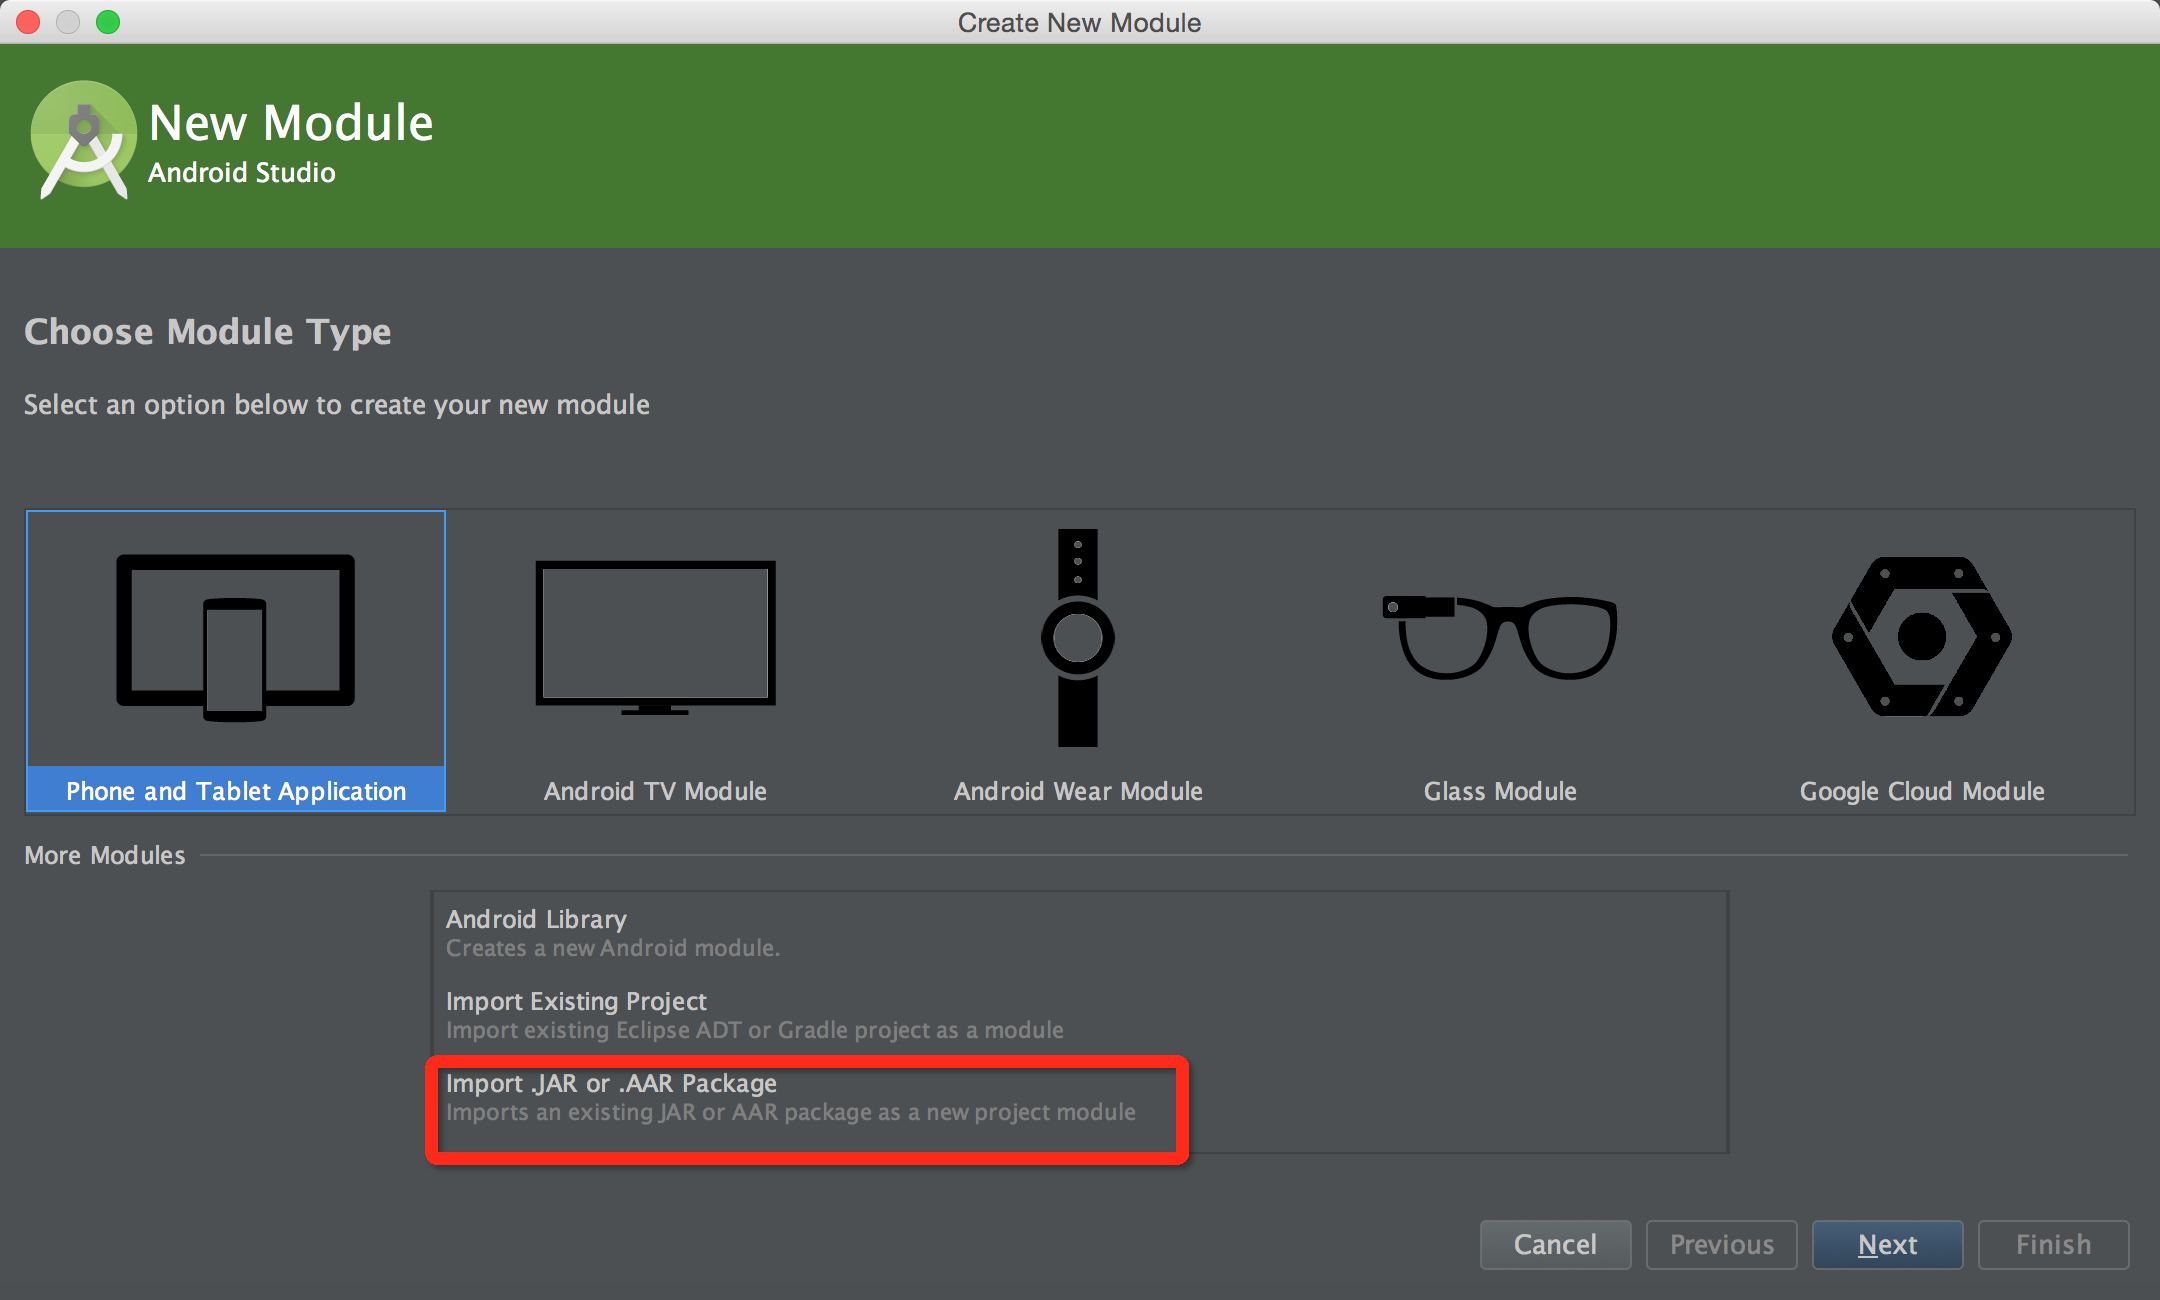Screen dimensions: 2160x1300
Task: Click the Android TV Module label
Action: pyautogui.click(x=655, y=791)
